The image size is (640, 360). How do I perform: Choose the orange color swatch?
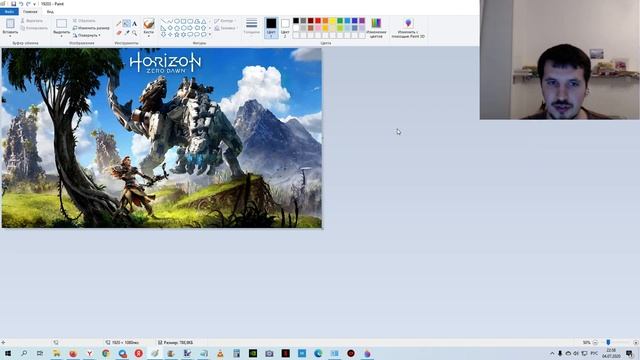(x=325, y=21)
